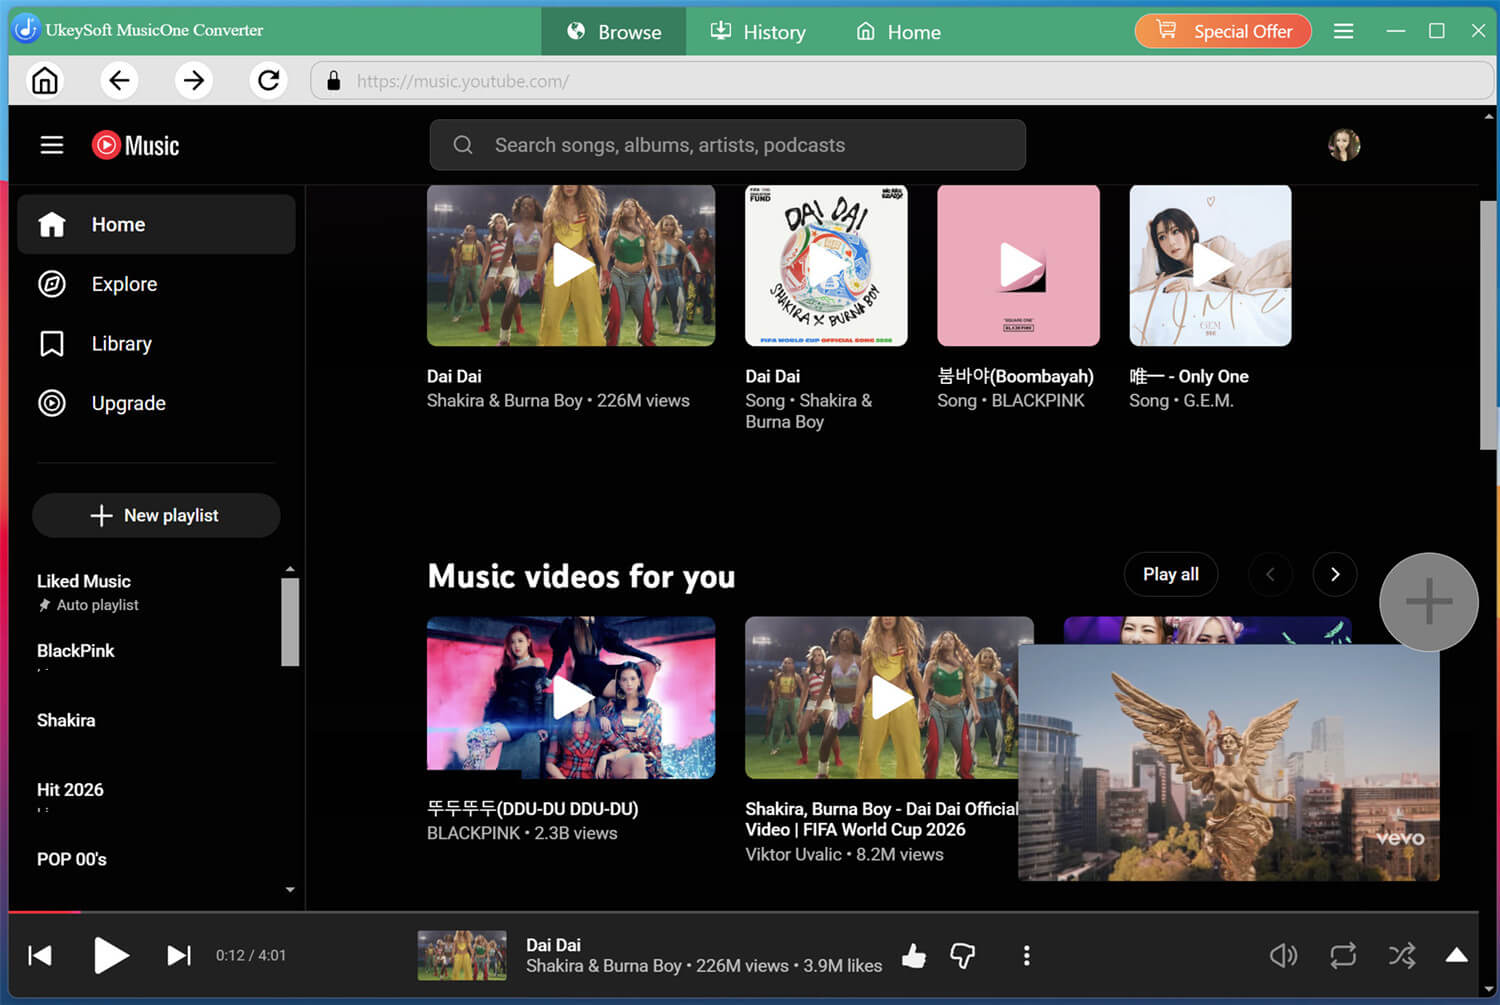Navigate back with the left arrow

pos(119,80)
